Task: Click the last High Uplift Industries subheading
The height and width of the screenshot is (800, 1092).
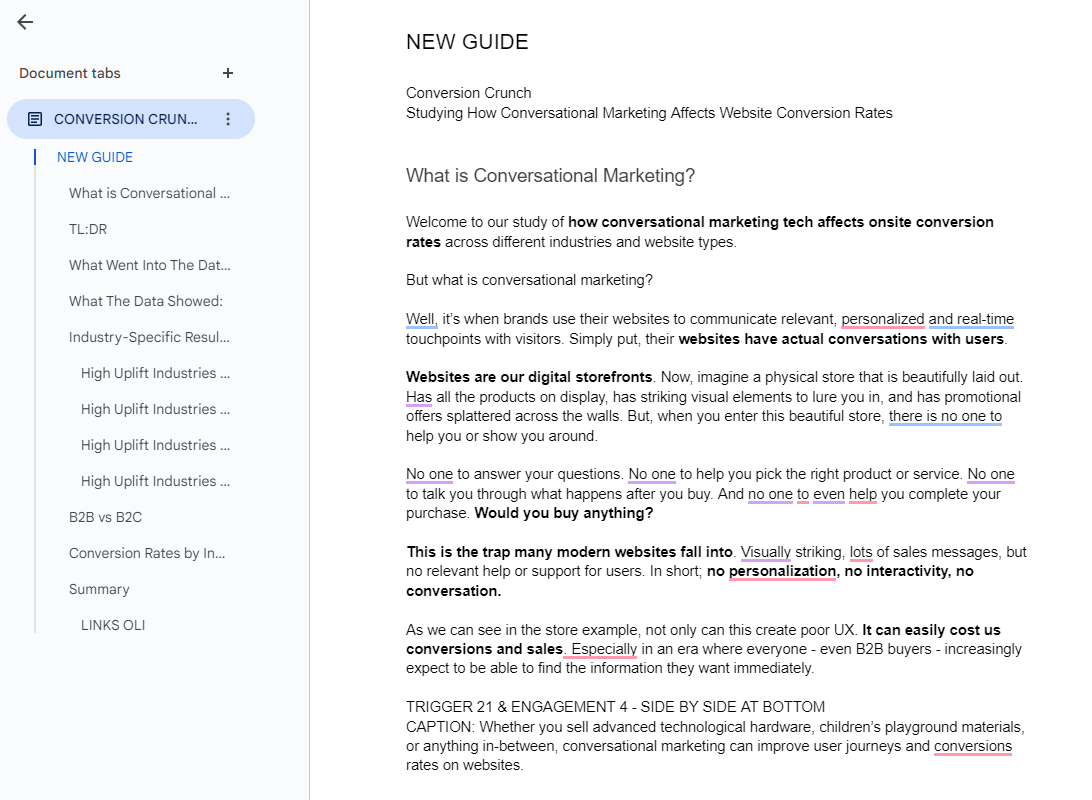Action: tap(155, 481)
